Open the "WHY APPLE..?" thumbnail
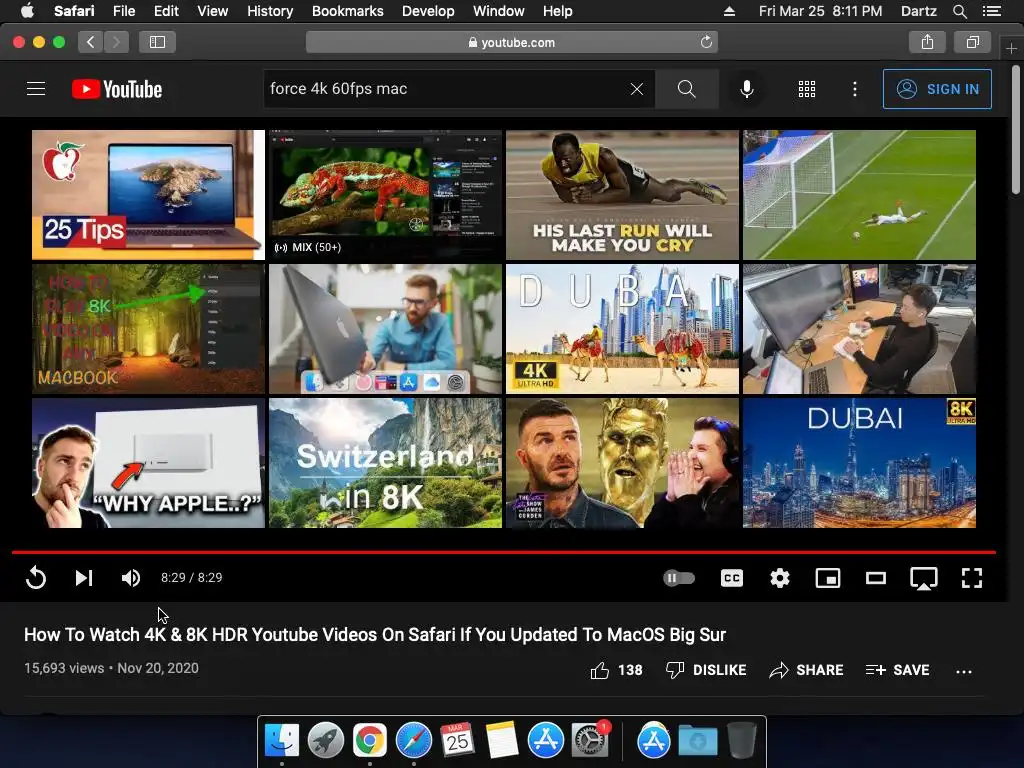The image size is (1024, 768). tap(148, 463)
